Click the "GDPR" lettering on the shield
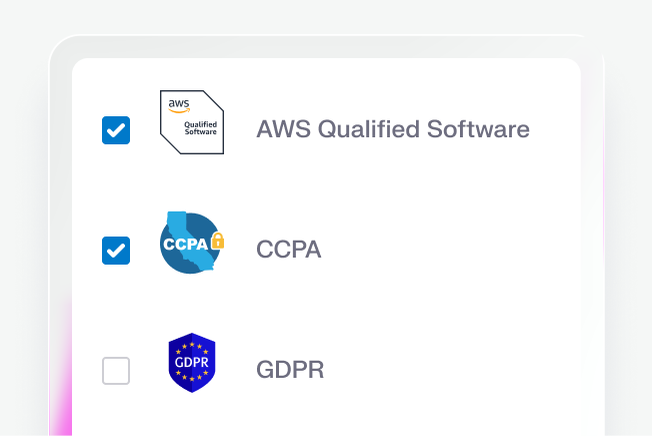652x436 pixels. [x=192, y=361]
